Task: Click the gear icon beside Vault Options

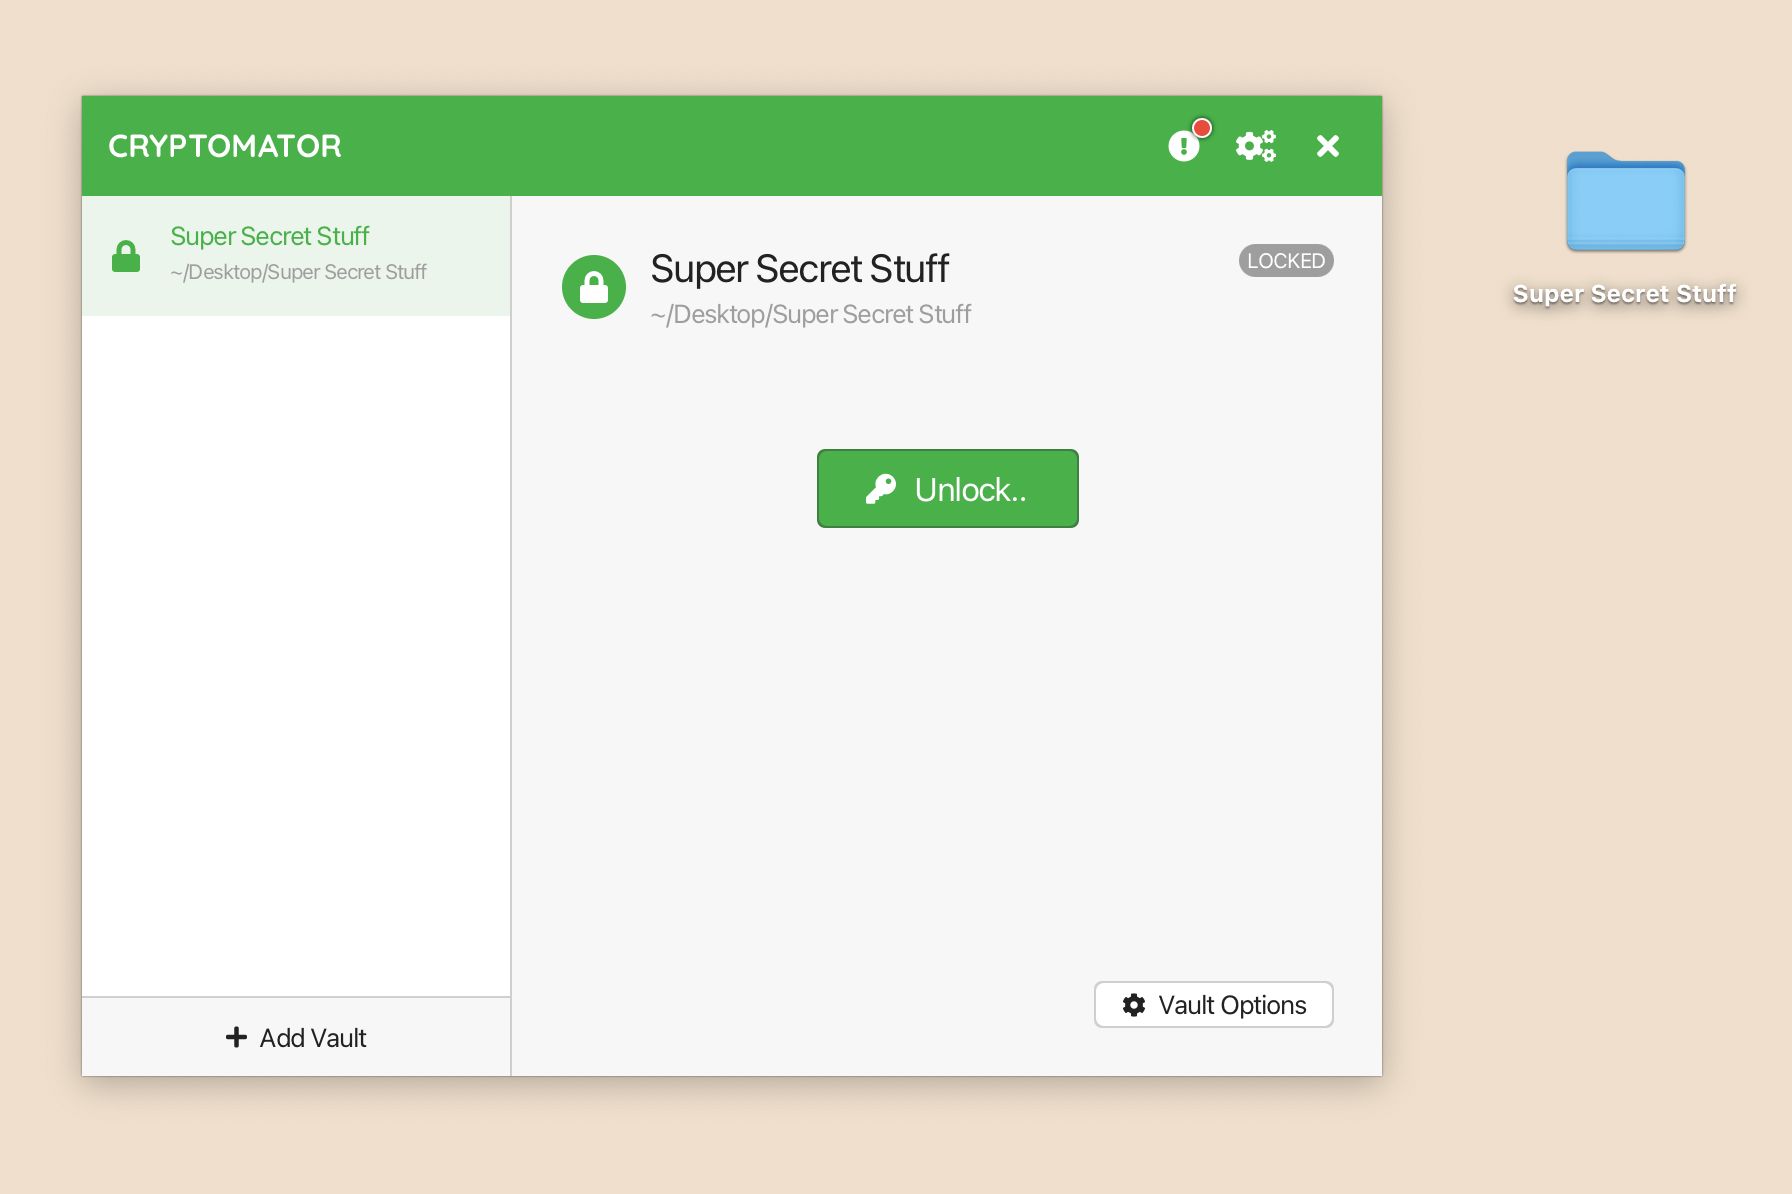Action: click(x=1134, y=1005)
